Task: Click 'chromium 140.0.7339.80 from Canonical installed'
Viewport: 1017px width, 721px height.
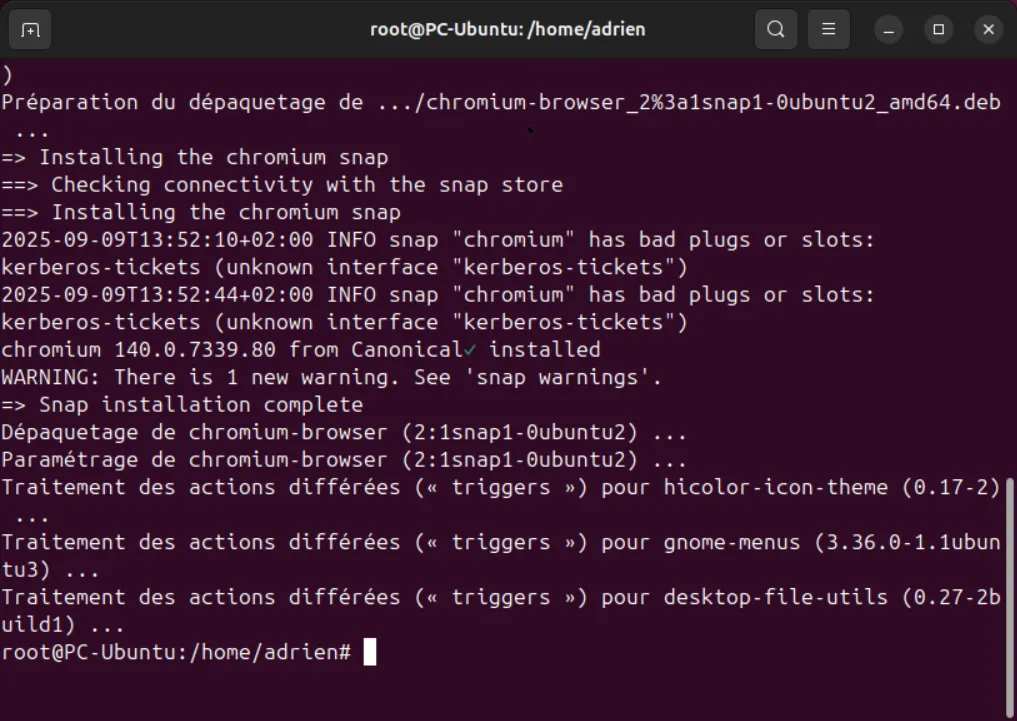Action: [x=301, y=350]
